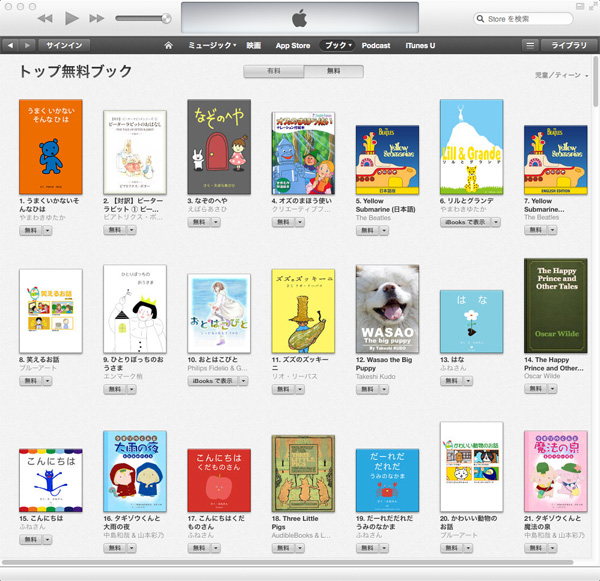Image resolution: width=600 pixels, height=581 pixels.
Task: Click the magnifier icon in search box
Action: [480, 18]
